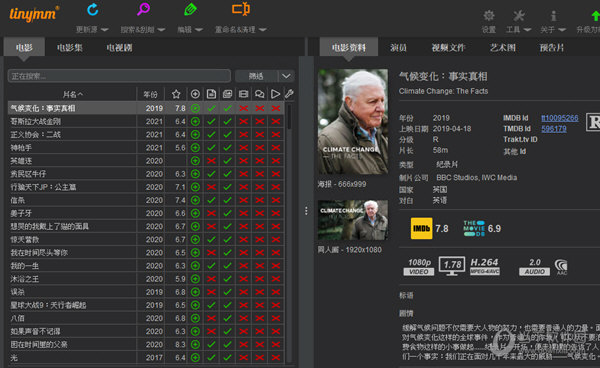This screenshot has width=600, height=368.
Task: Open the 关于 dropdown arrow
Action: click(562, 30)
